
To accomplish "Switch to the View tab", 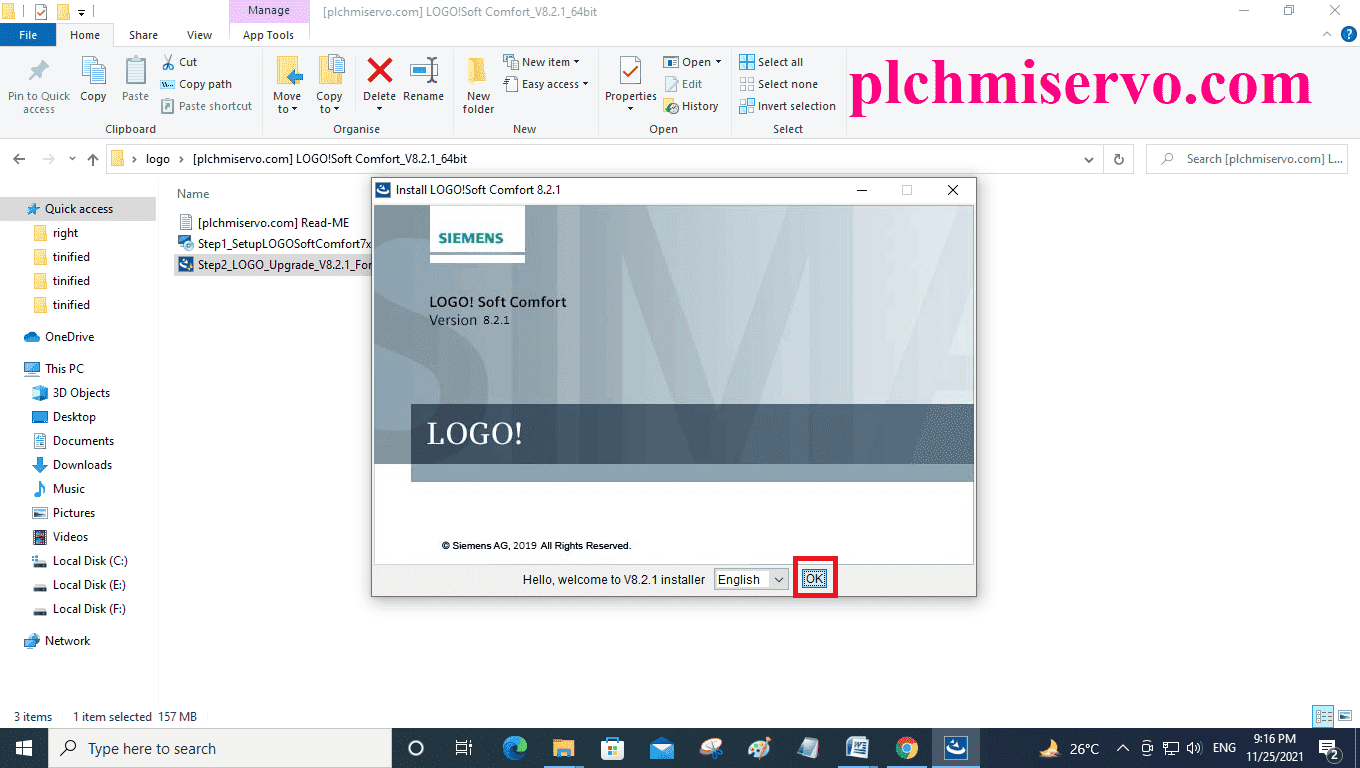I will (x=199, y=35).
